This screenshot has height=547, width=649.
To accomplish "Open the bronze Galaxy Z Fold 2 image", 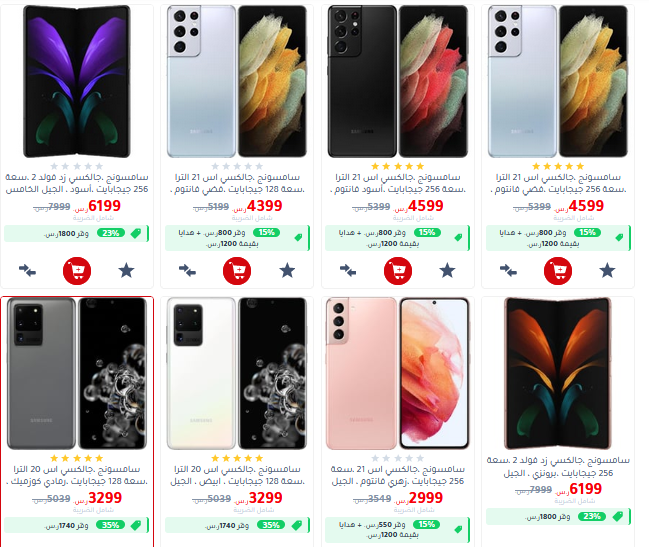I will (x=558, y=374).
